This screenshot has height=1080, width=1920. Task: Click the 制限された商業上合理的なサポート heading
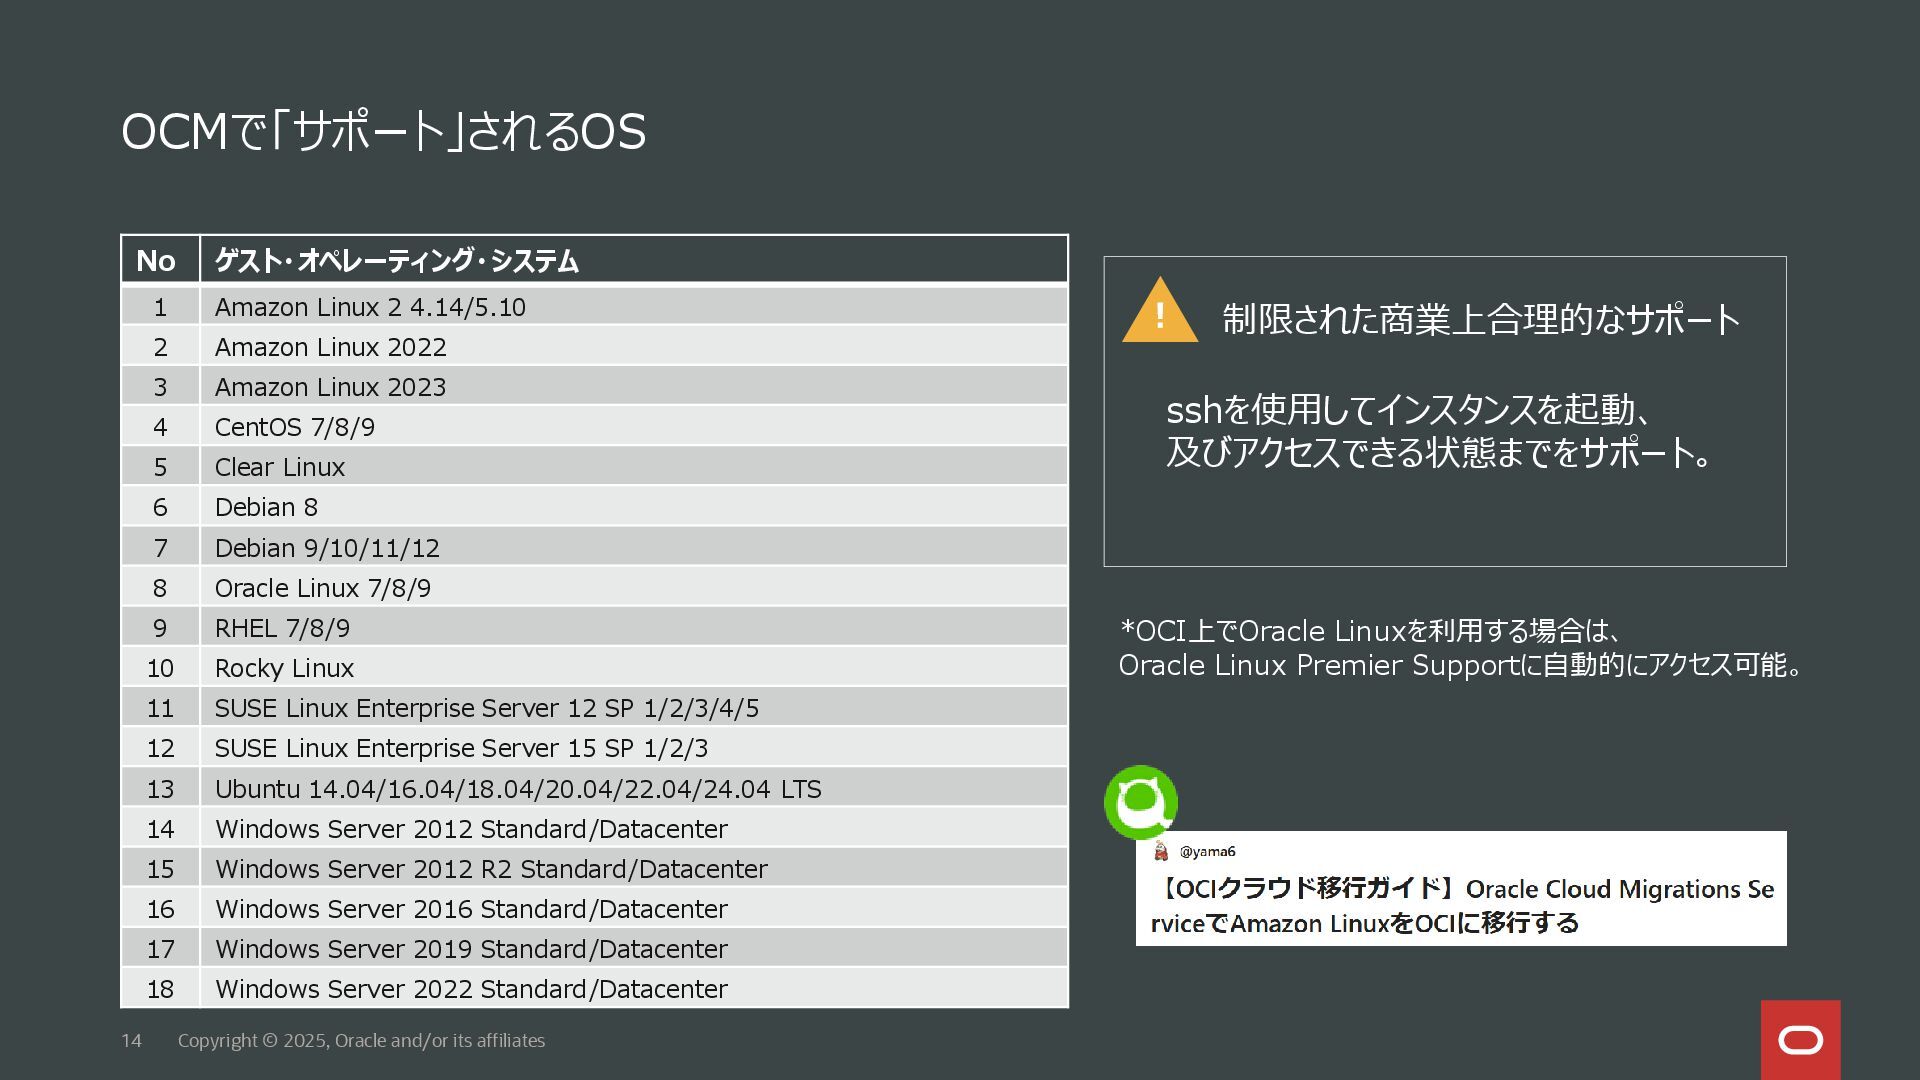point(1481,320)
